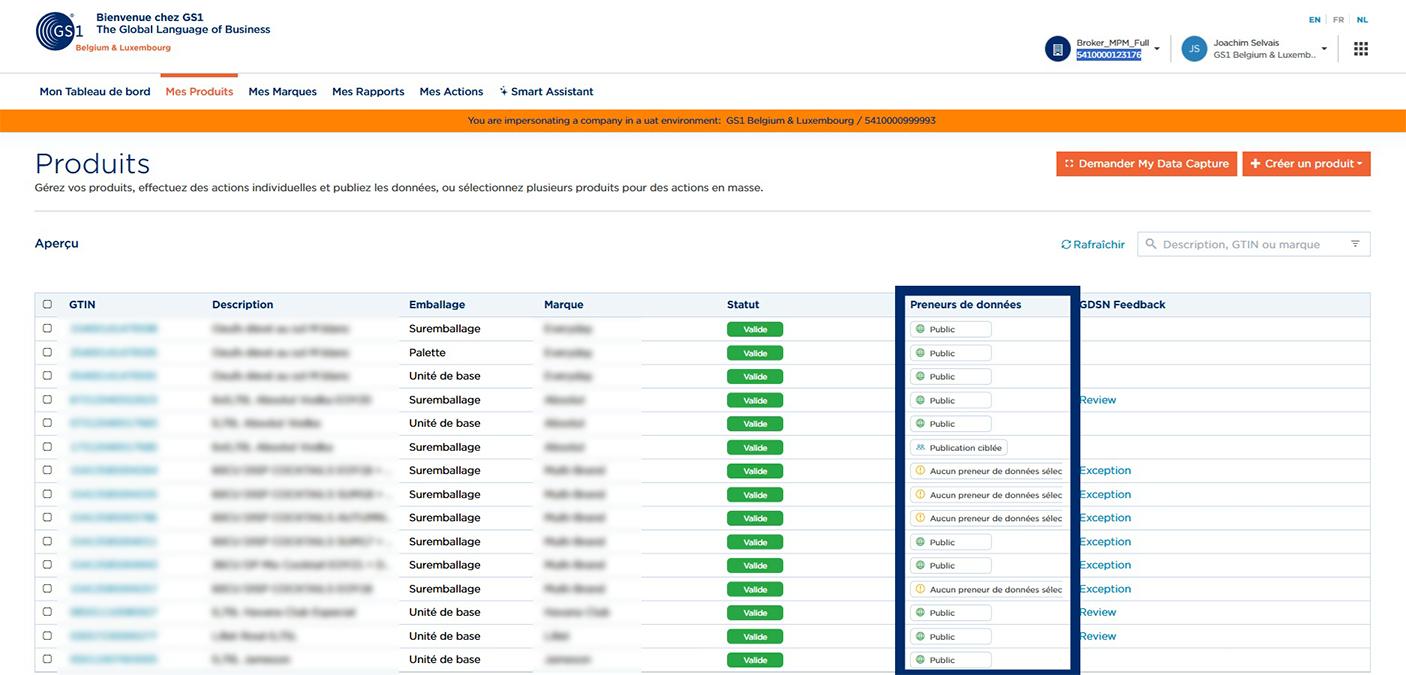The height and width of the screenshot is (675, 1406).
Task: Focus the Description, GTIN ou marque search field
Action: pyautogui.click(x=1253, y=244)
